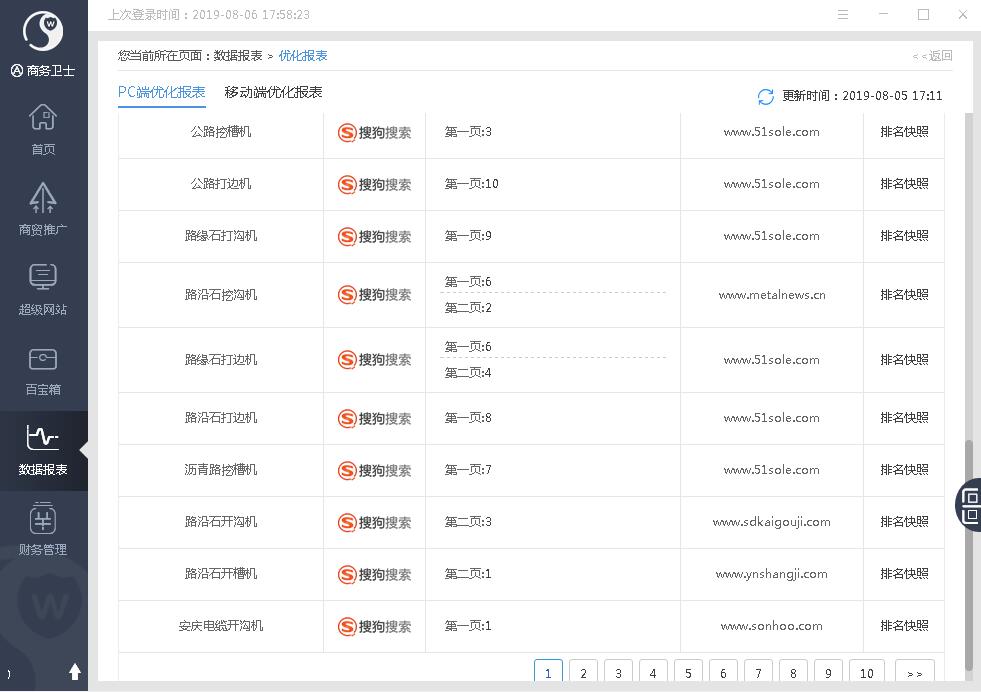Open 排名快照 for 安庆电缆开沟机 row
981x692 pixels.
(904, 626)
